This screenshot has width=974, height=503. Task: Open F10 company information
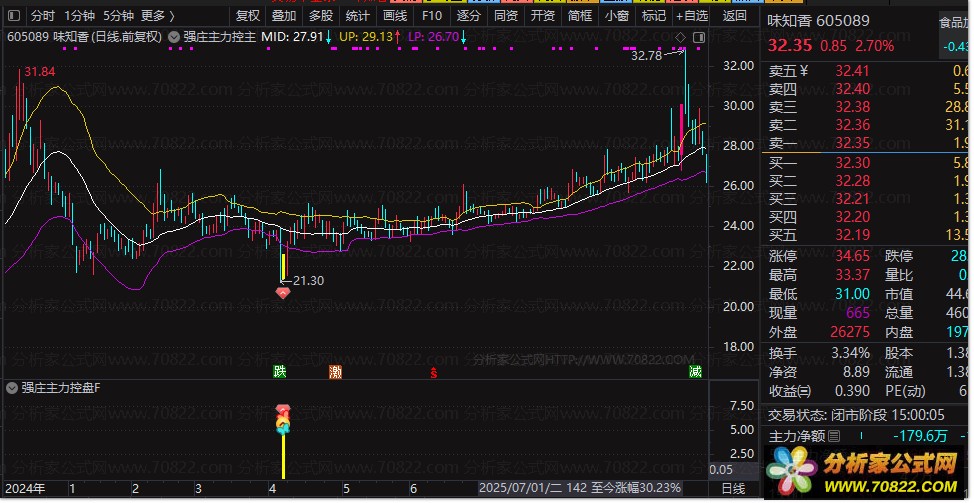(x=432, y=16)
